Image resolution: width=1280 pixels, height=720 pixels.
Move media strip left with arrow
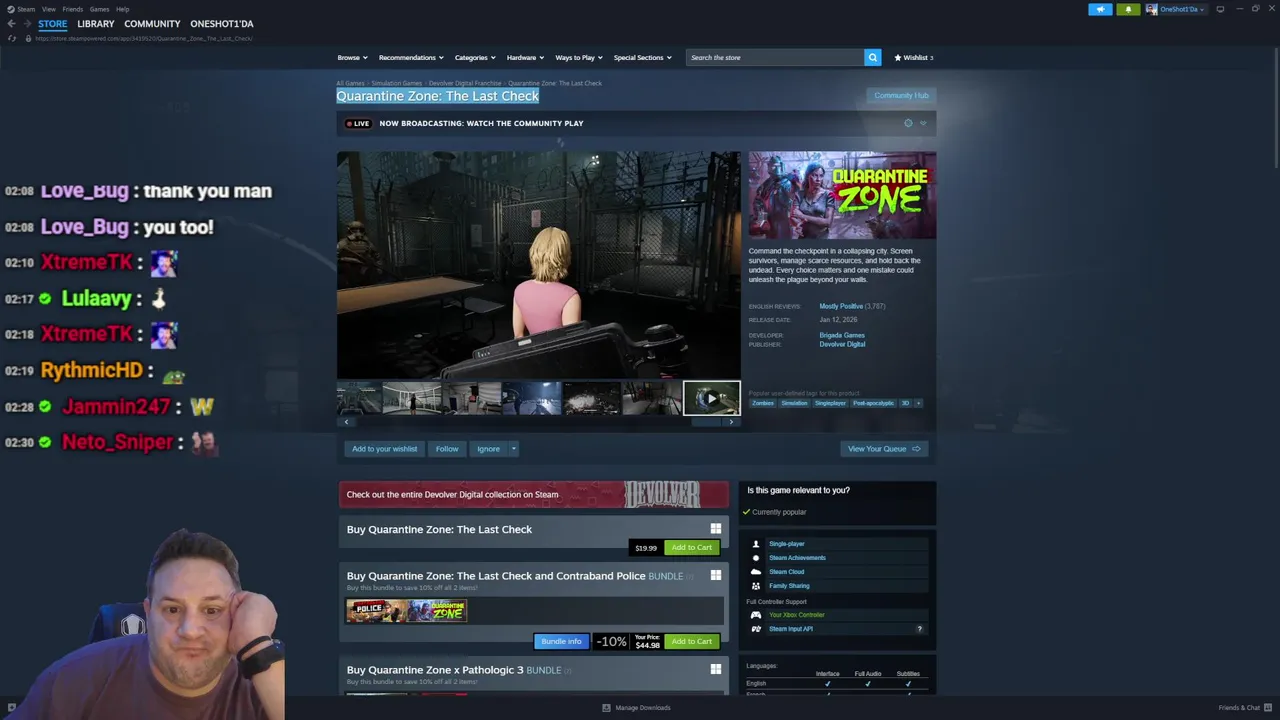click(346, 422)
